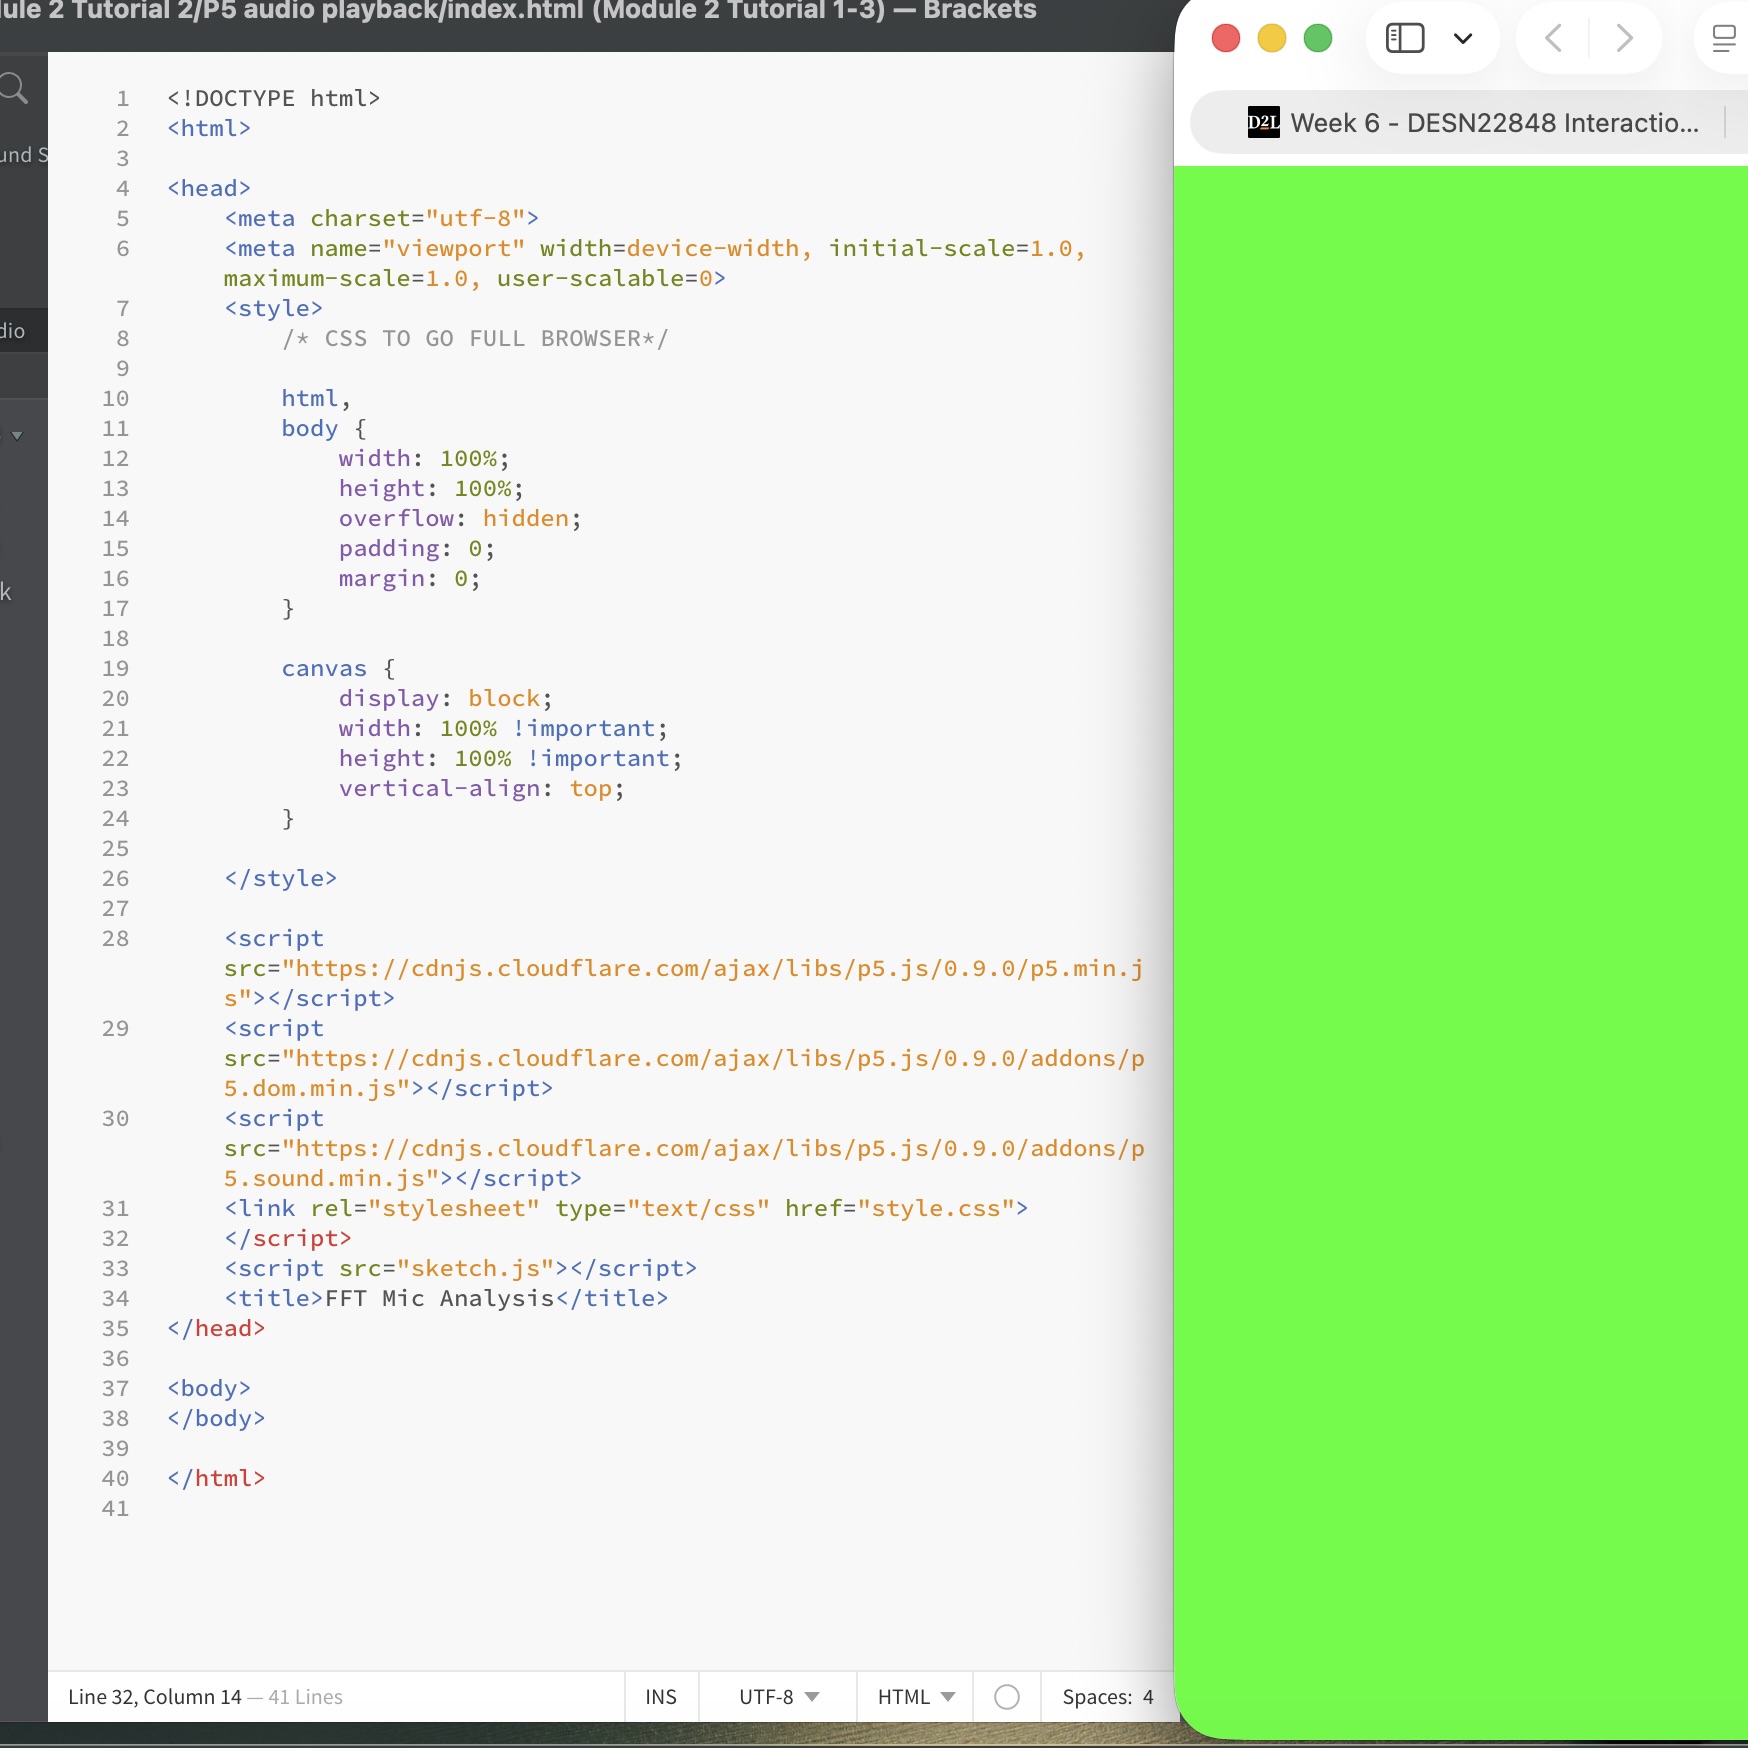Image resolution: width=1748 pixels, height=1748 pixels.
Task: Click Line 32, Column 14 status text
Action: (x=155, y=1697)
